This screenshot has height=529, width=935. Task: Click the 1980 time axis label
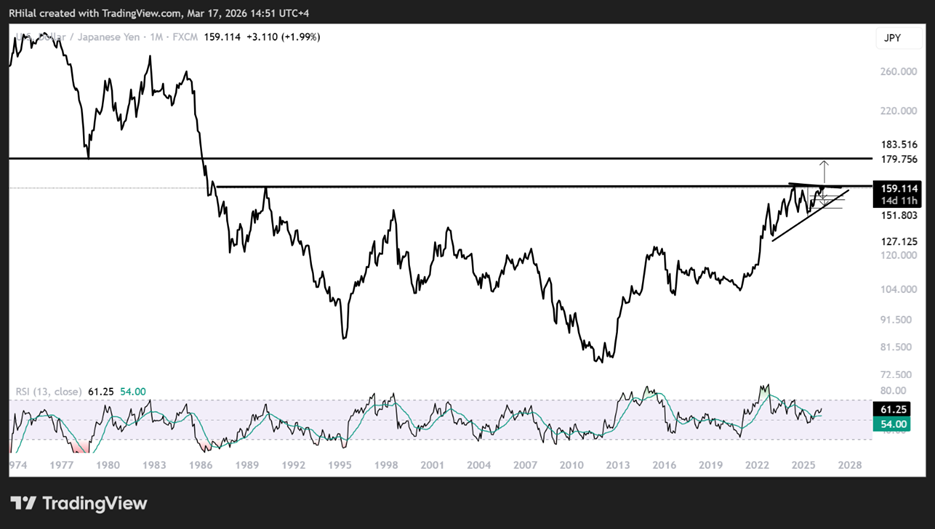tap(108, 465)
